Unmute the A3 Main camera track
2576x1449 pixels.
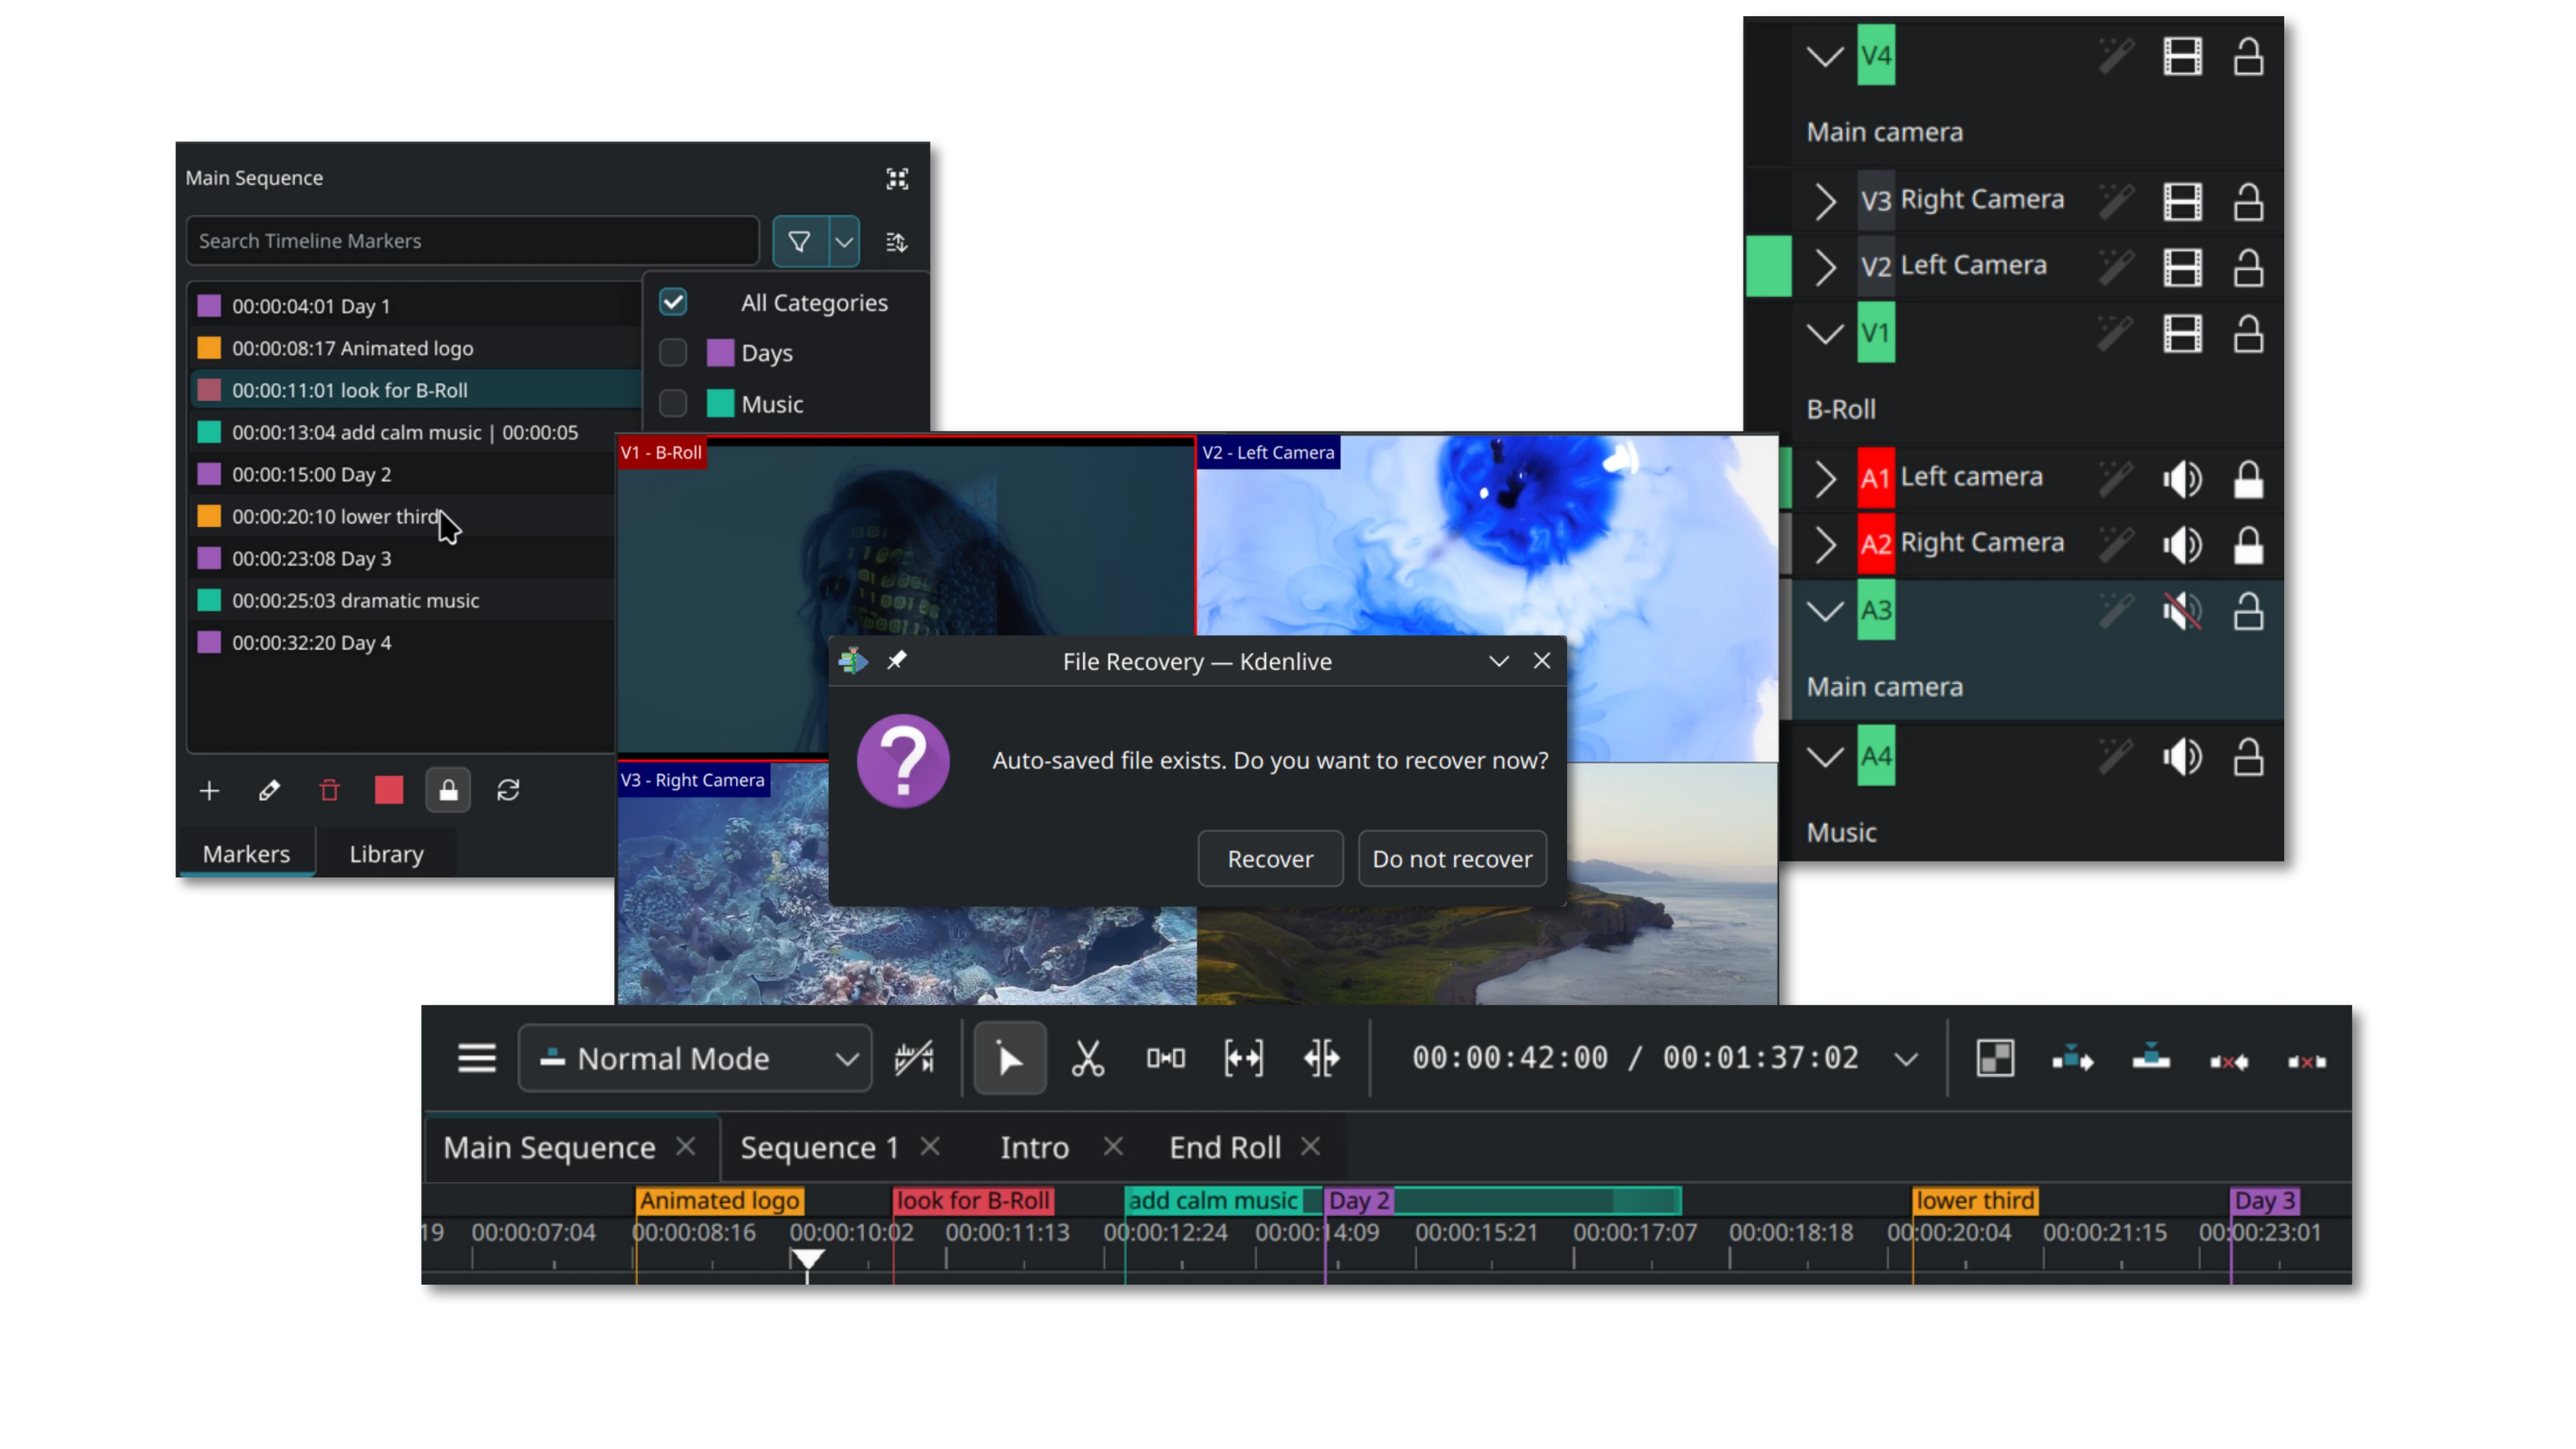click(x=2182, y=611)
